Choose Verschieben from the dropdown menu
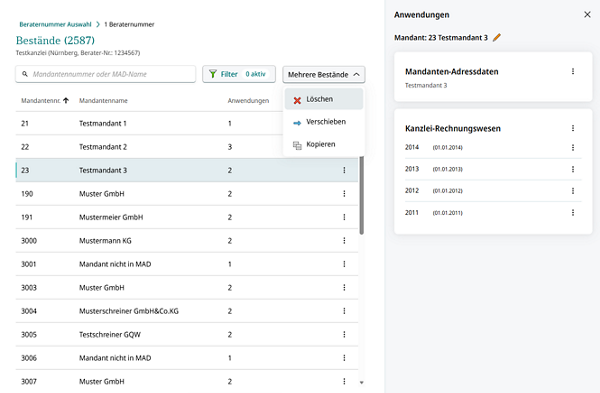This screenshot has height=393, width=600. pos(324,122)
